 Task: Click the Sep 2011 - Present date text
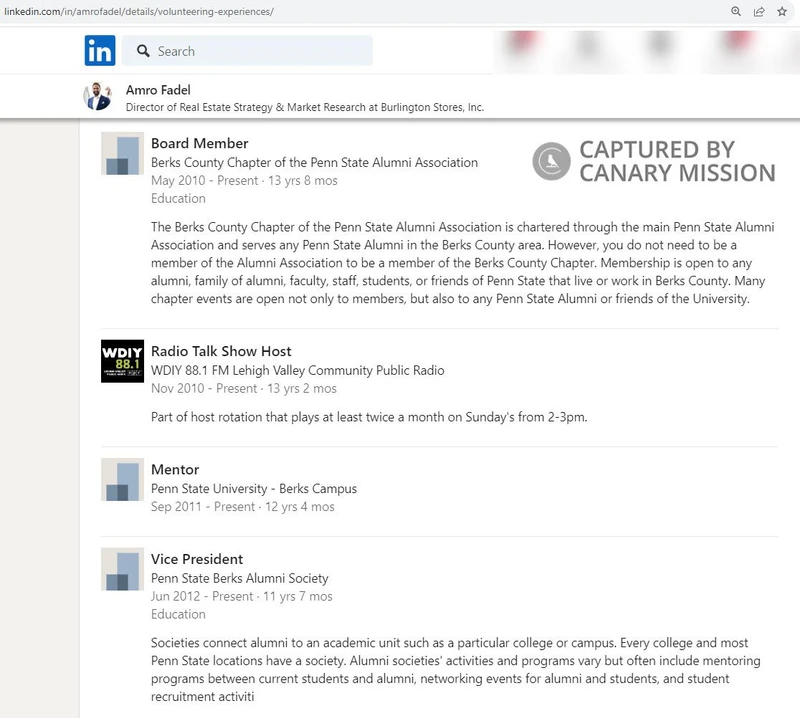click(x=242, y=507)
